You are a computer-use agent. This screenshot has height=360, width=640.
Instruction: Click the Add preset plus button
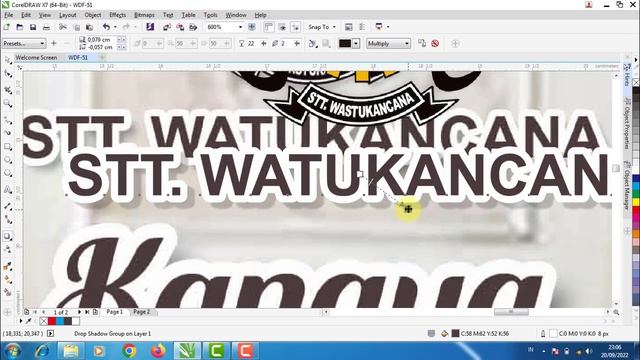pyautogui.click(x=53, y=43)
